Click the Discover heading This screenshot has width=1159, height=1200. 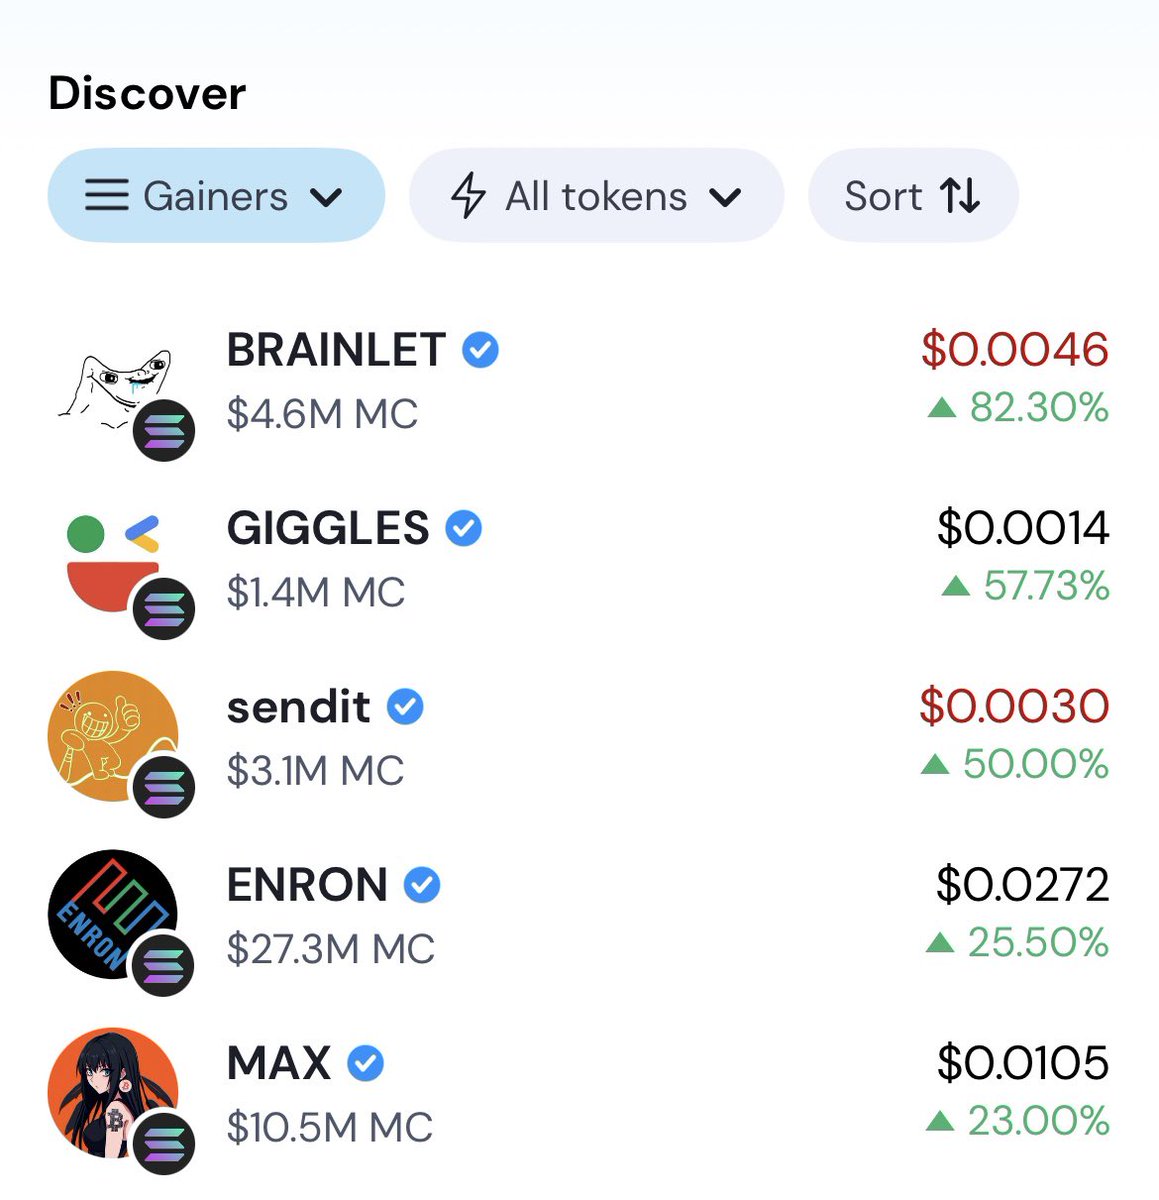click(x=147, y=94)
